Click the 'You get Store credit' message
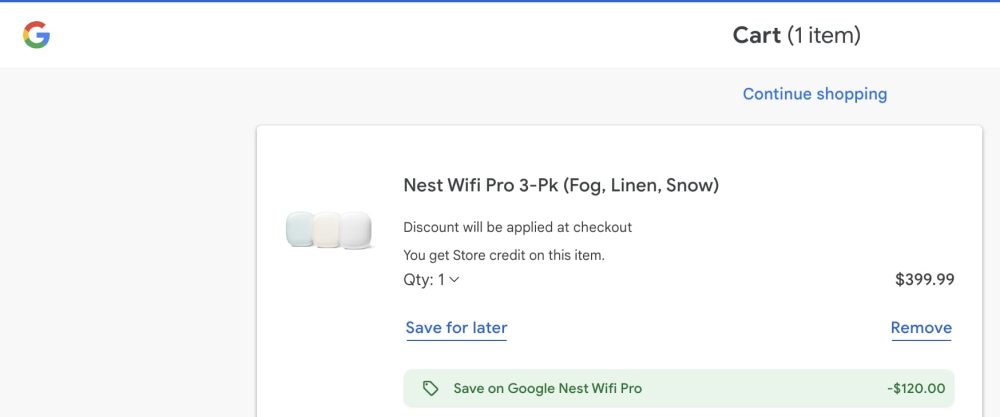This screenshot has width=1000, height=417. click(504, 255)
